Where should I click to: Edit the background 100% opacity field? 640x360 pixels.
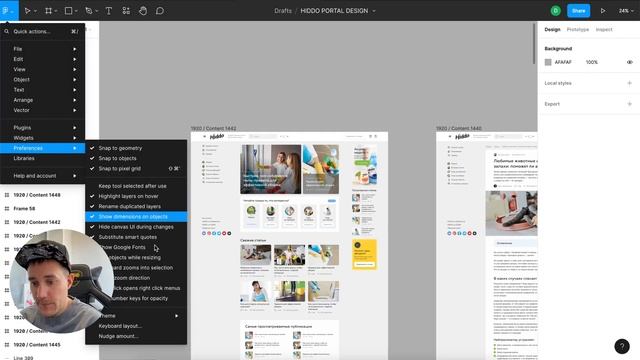pyautogui.click(x=592, y=62)
